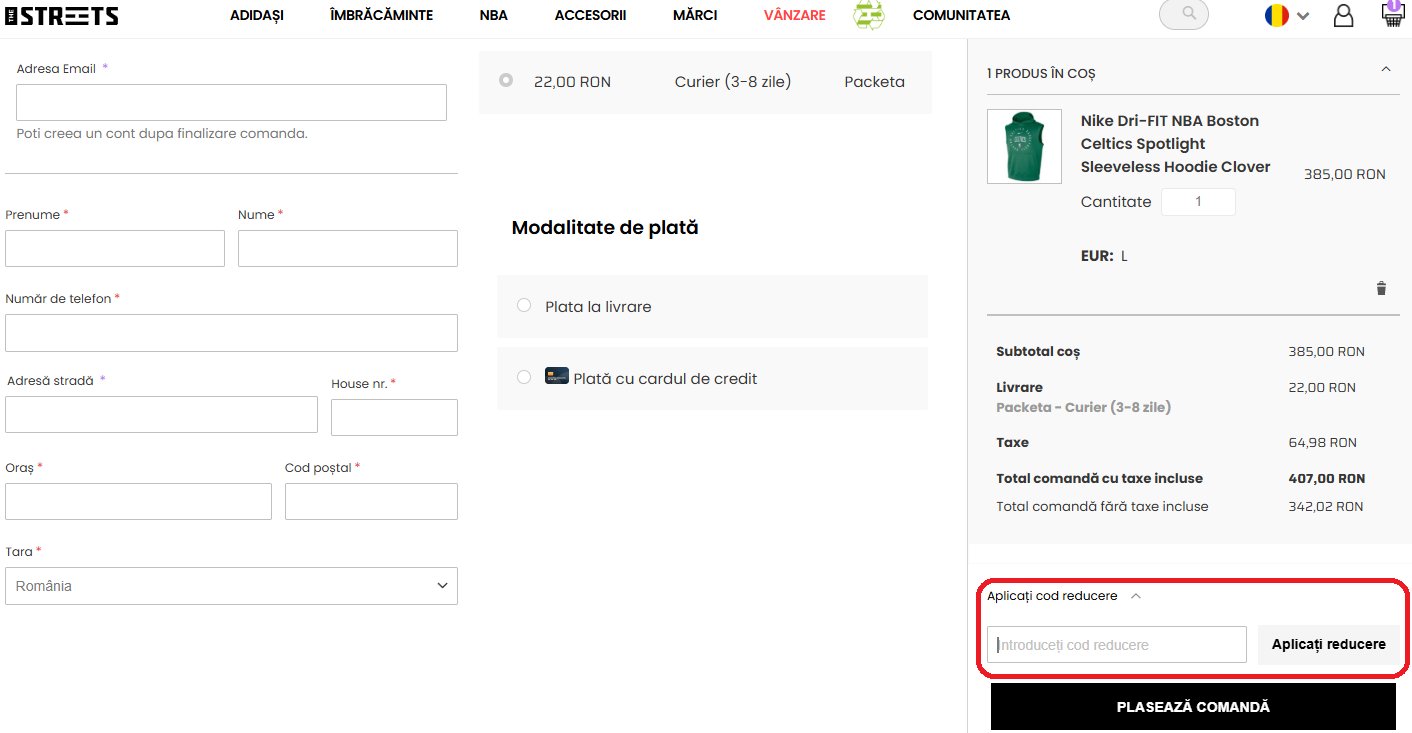The width and height of the screenshot is (1412, 733).
Task: Click the green hoodie product thumbnail
Action: click(x=1024, y=146)
